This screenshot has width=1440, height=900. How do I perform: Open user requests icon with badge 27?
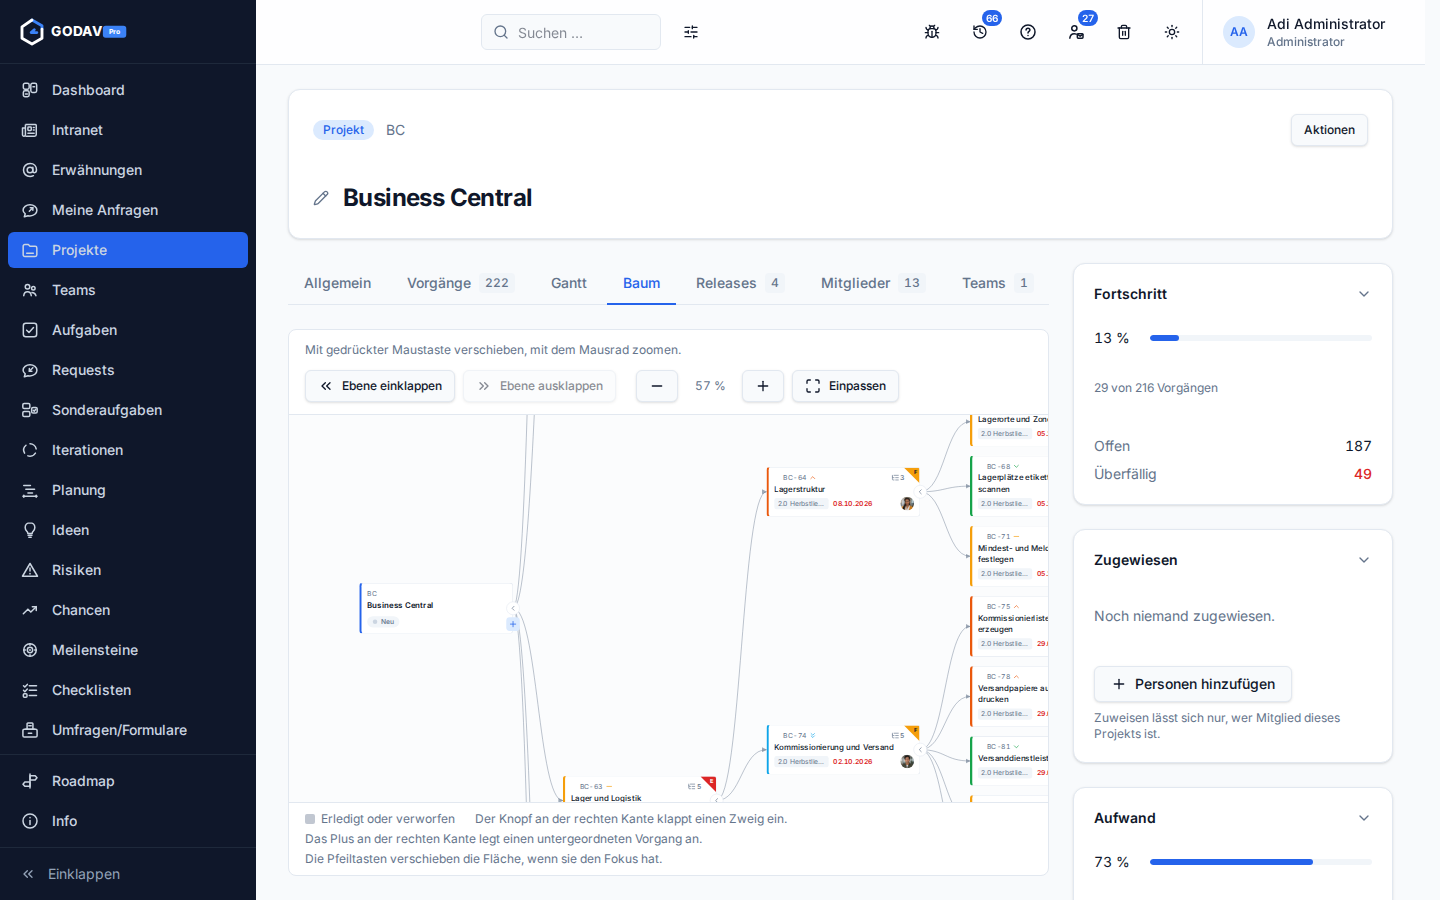(x=1076, y=32)
